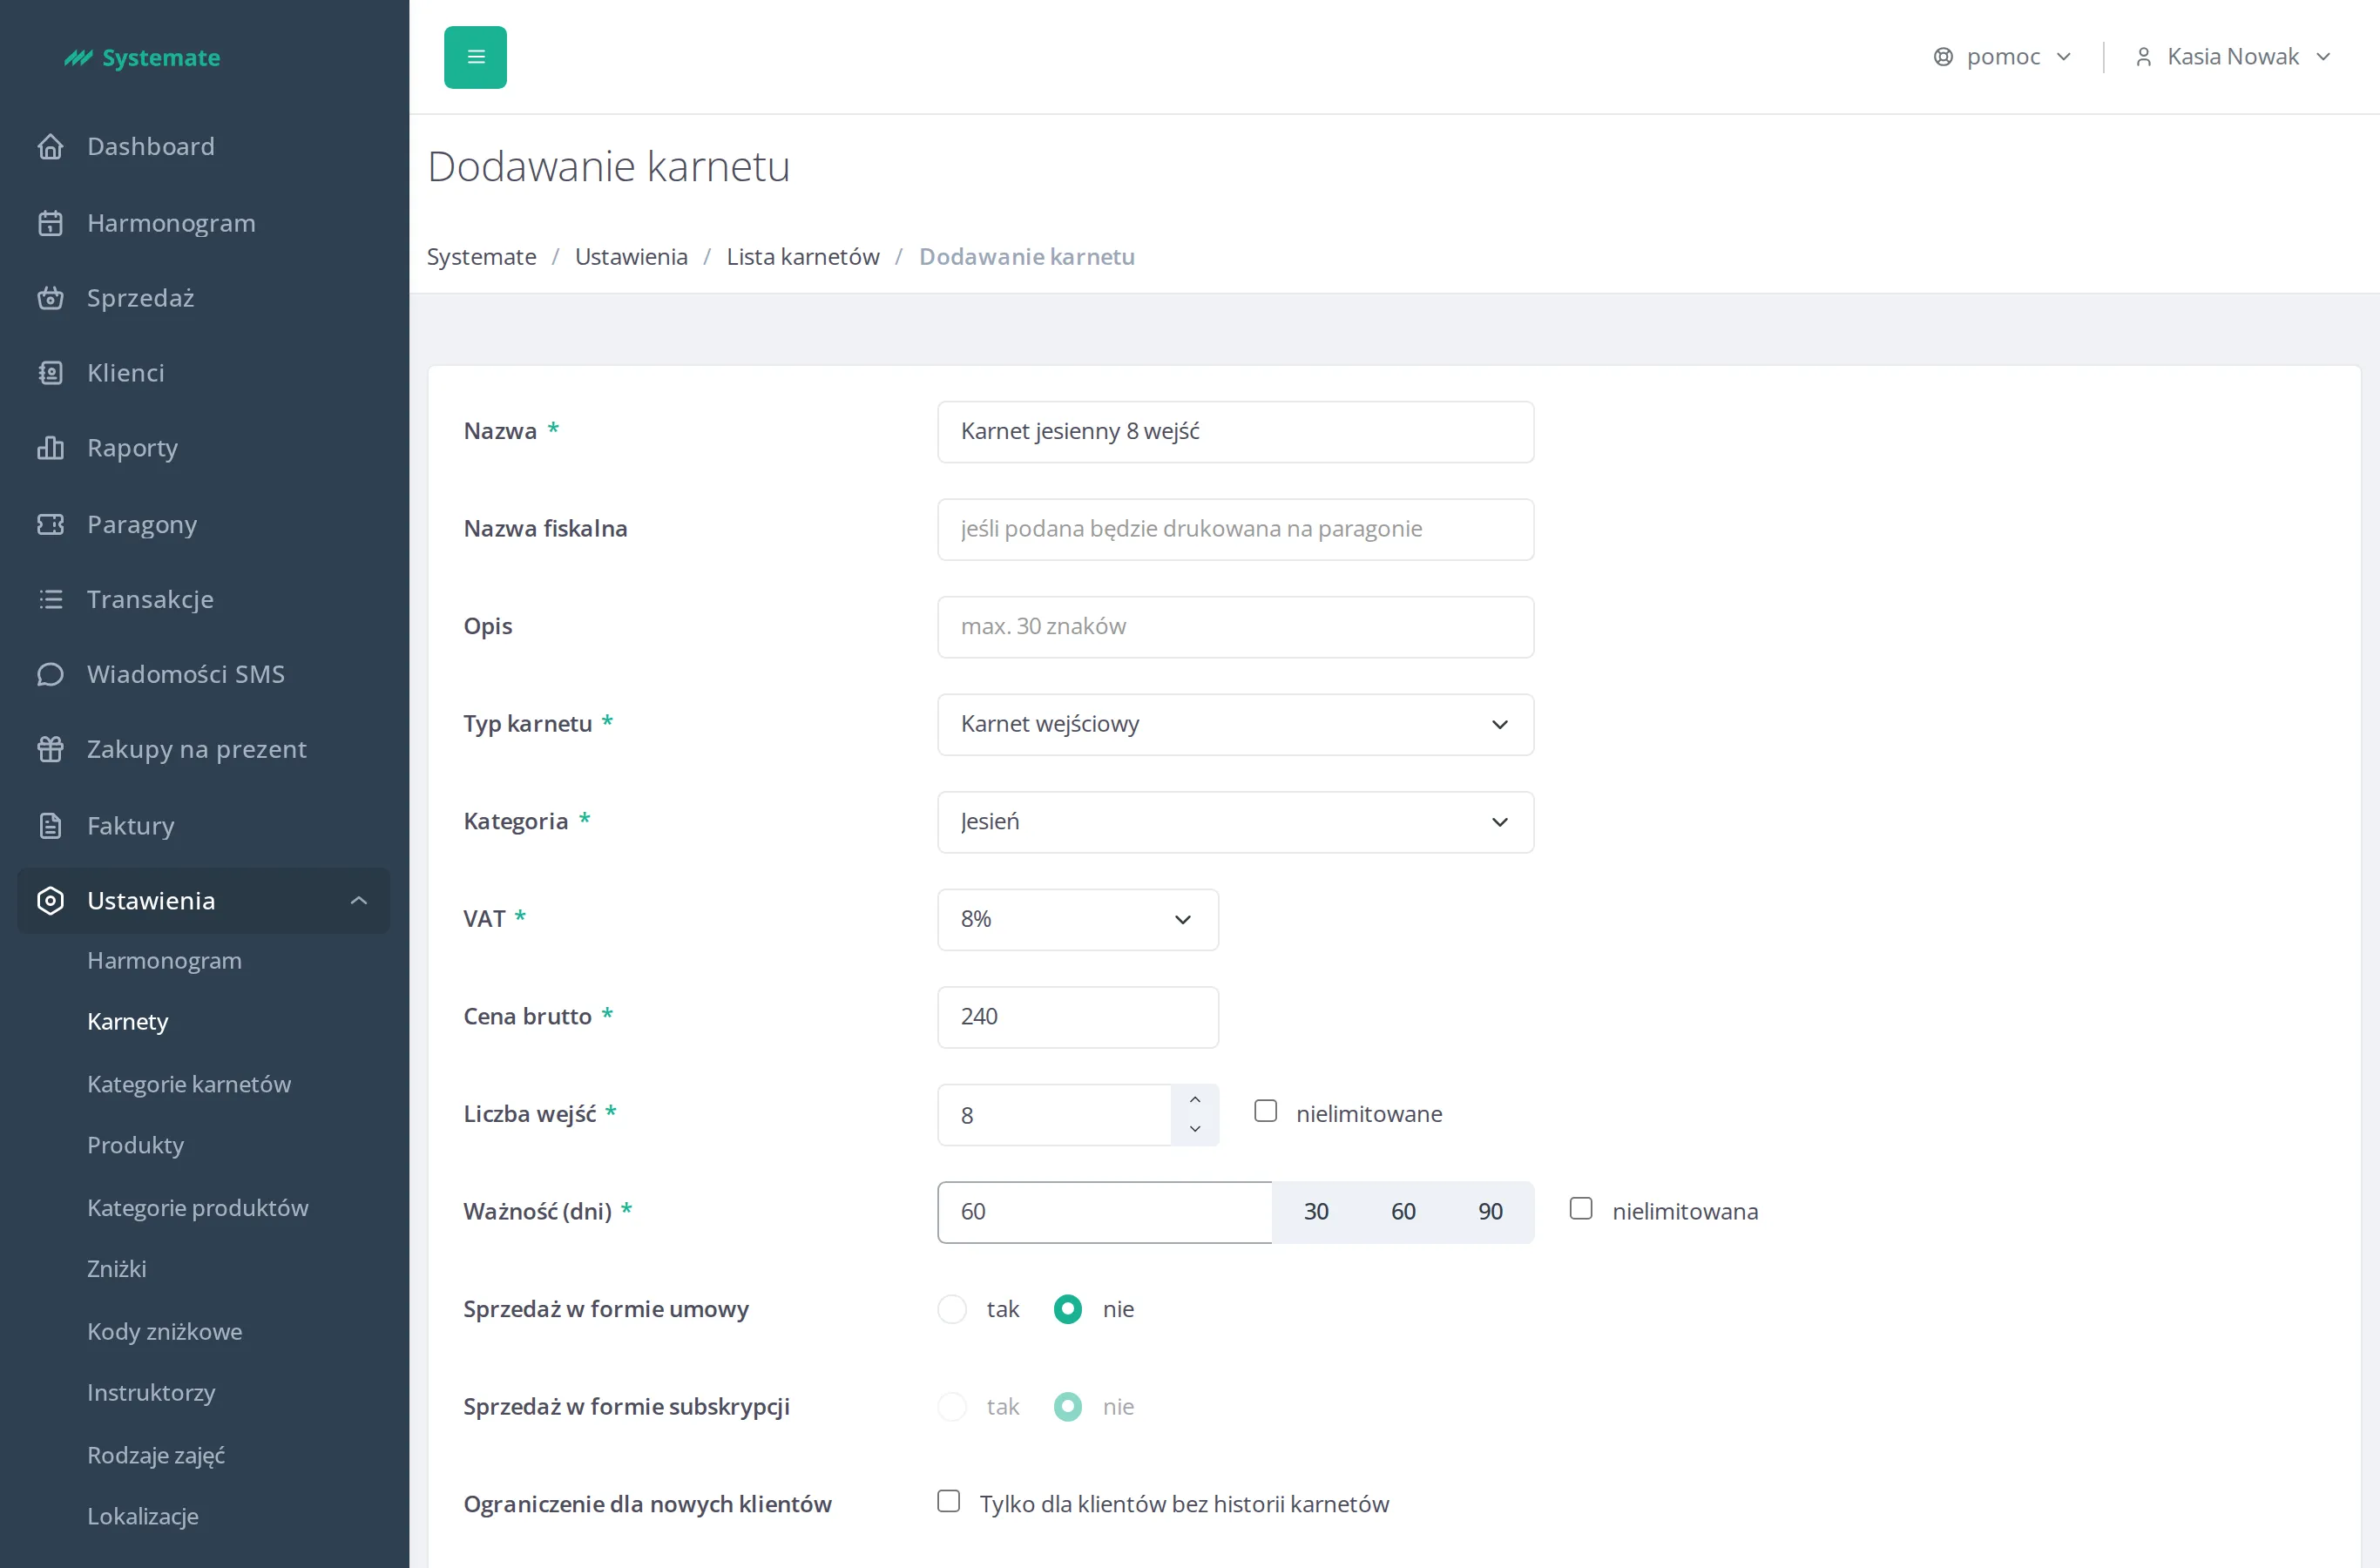
Task: Go to Lokalizacje submenu item
Action: tap(143, 1517)
